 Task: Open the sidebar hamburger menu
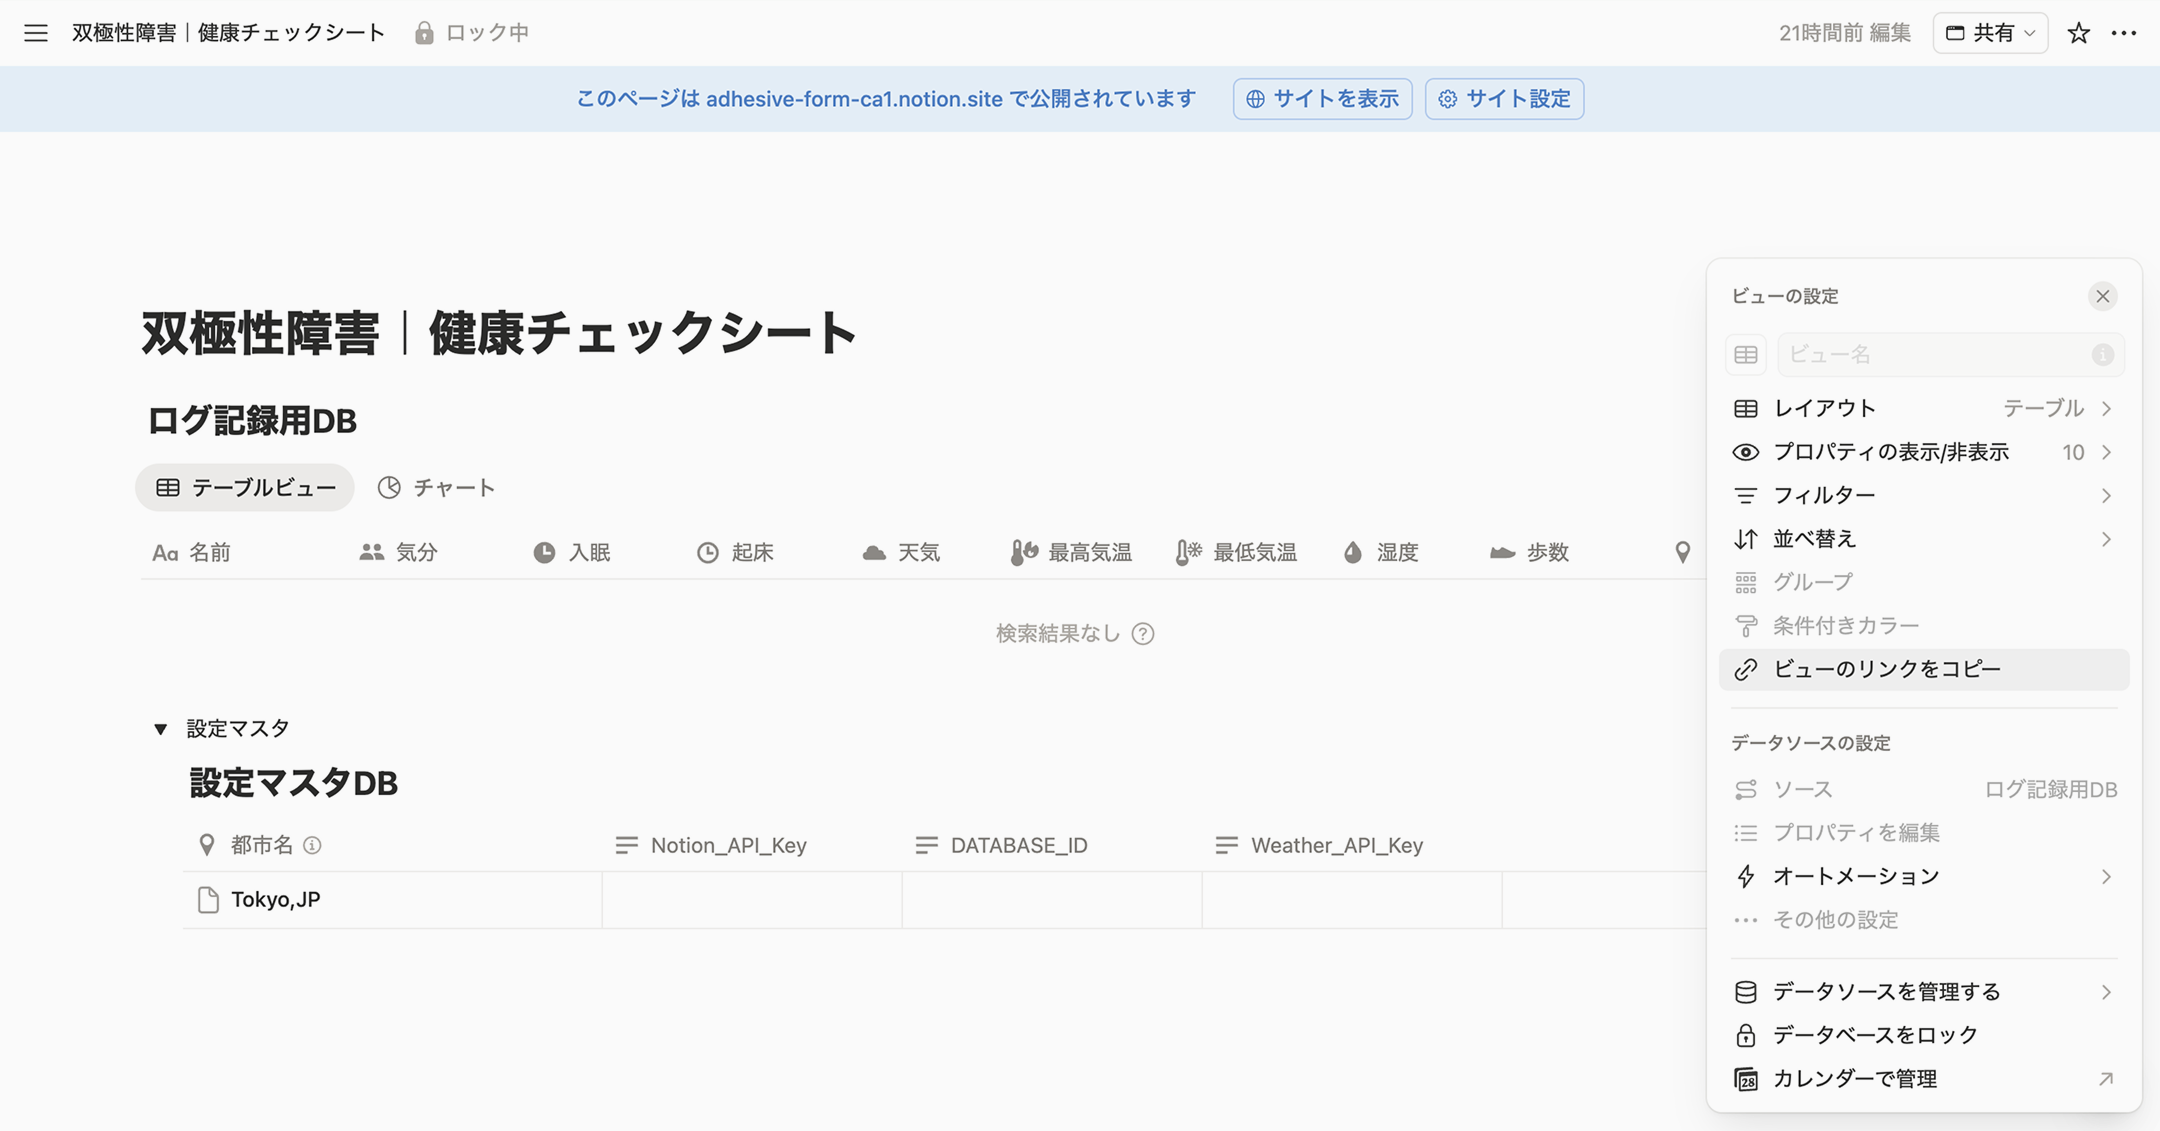tap(36, 33)
